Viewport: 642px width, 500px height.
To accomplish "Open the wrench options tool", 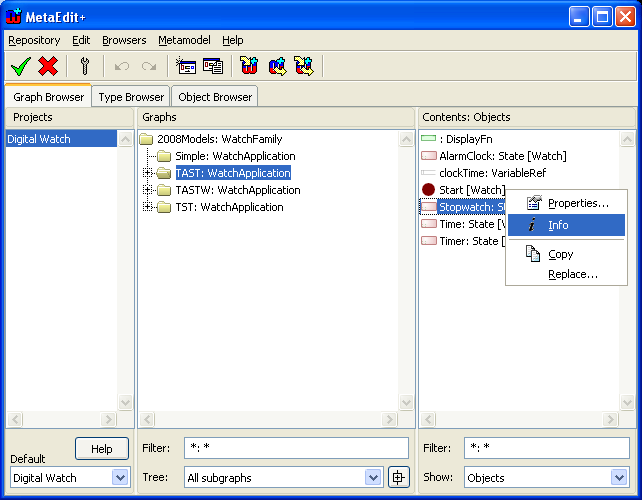I will [85, 66].
